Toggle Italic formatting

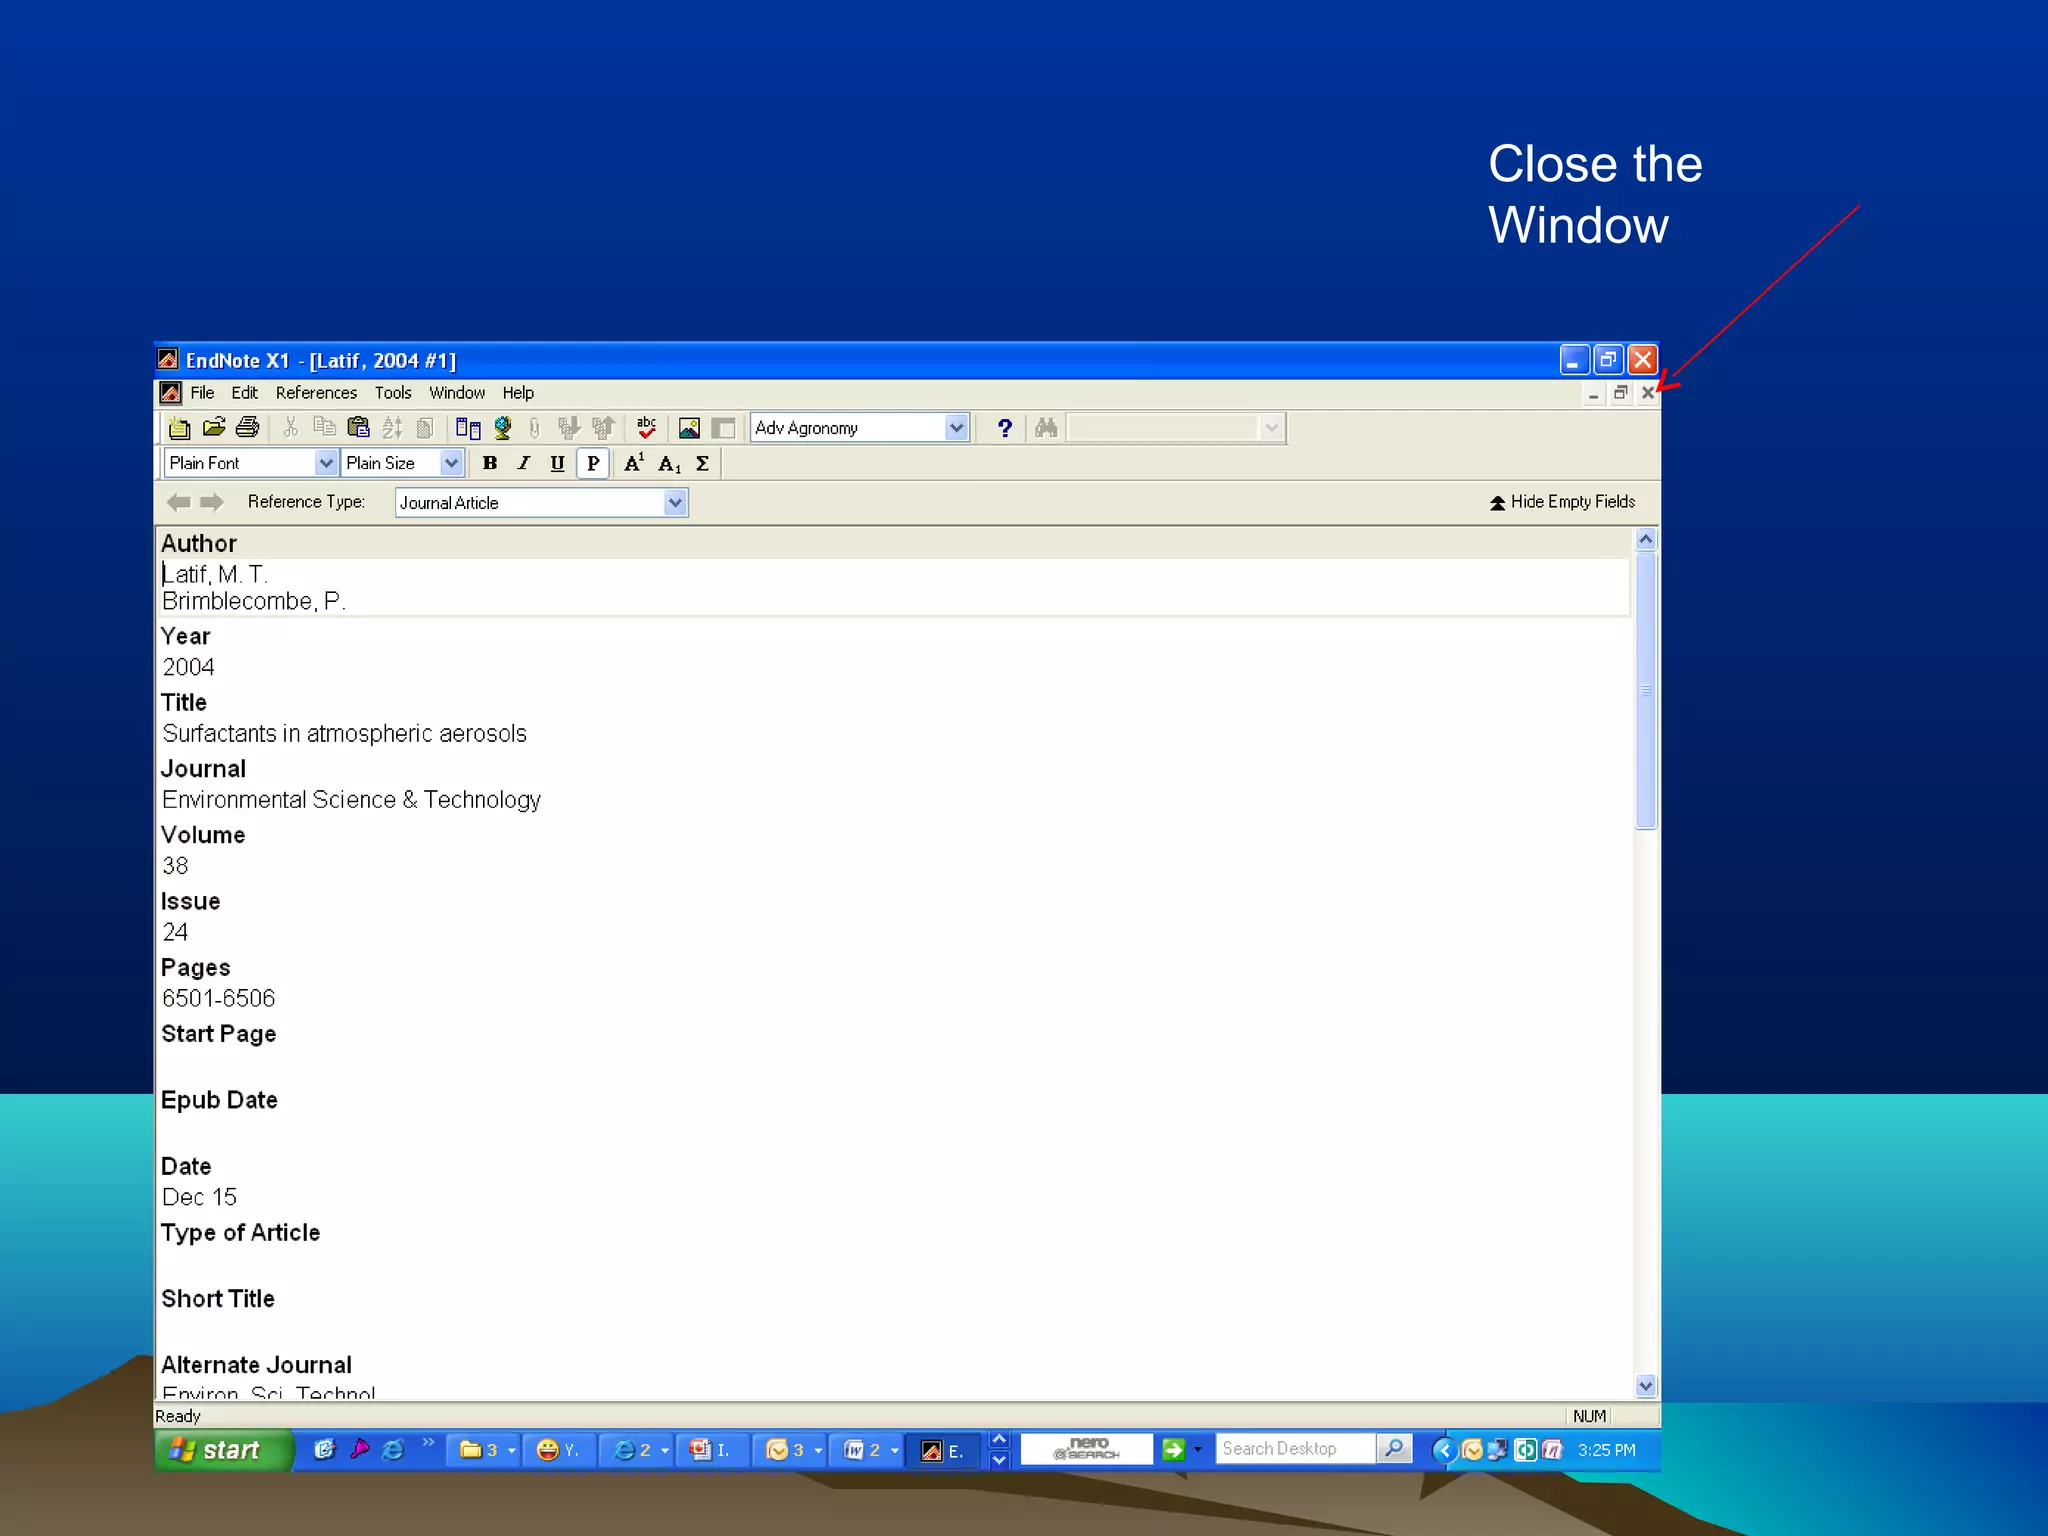point(523,463)
